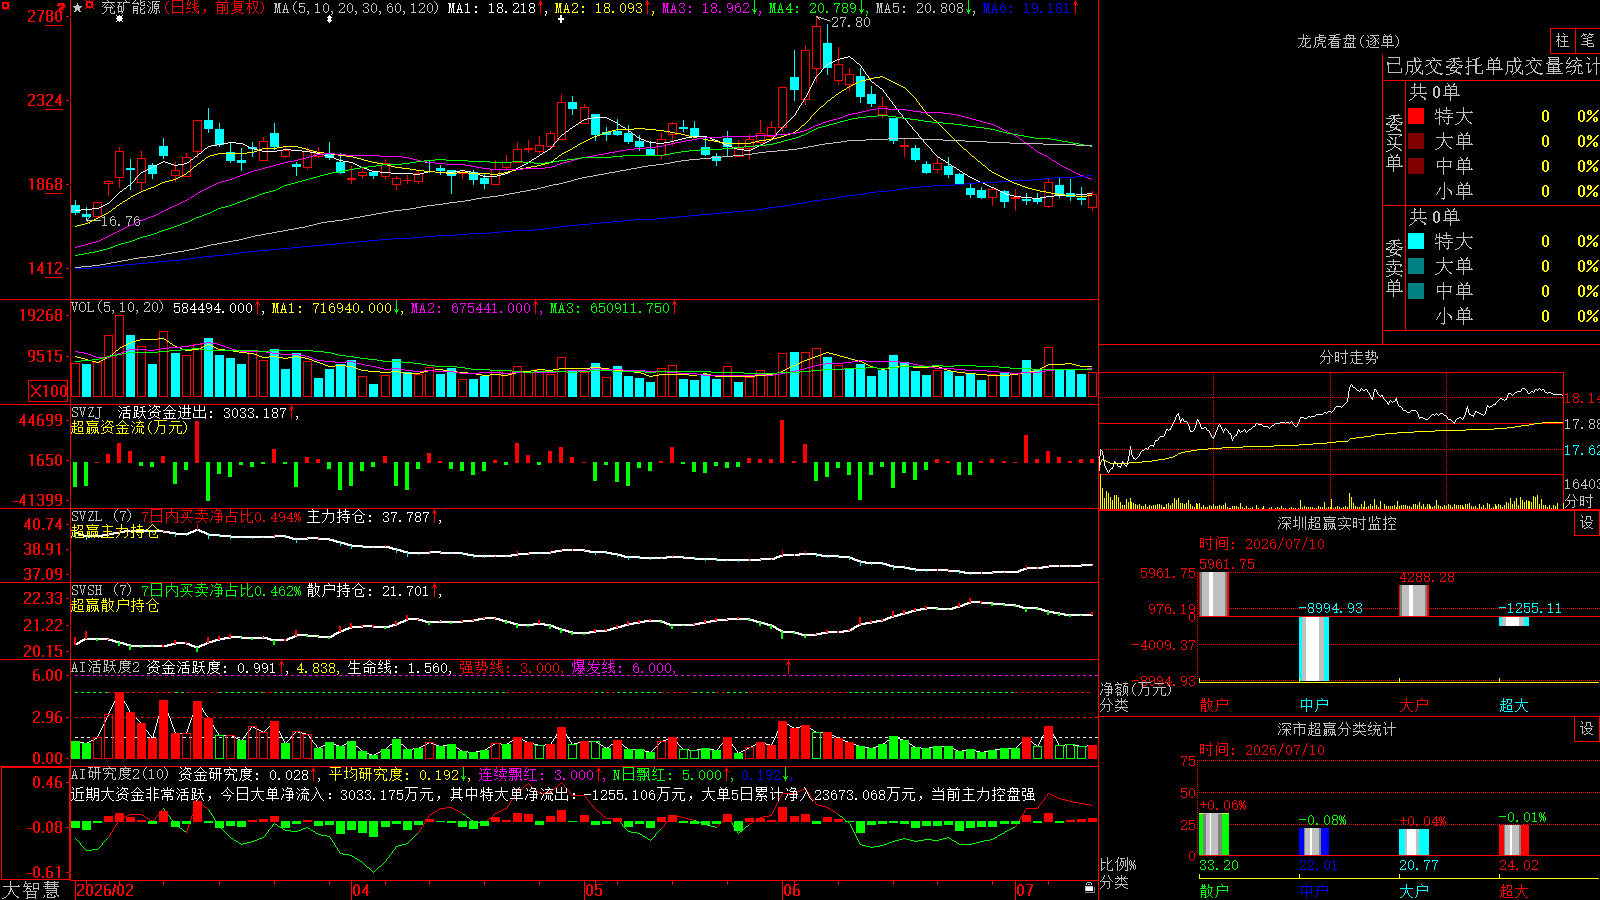Click the 超大 bar valued -1255.11
Viewport: 1600px width, 900px height.
pos(1514,622)
